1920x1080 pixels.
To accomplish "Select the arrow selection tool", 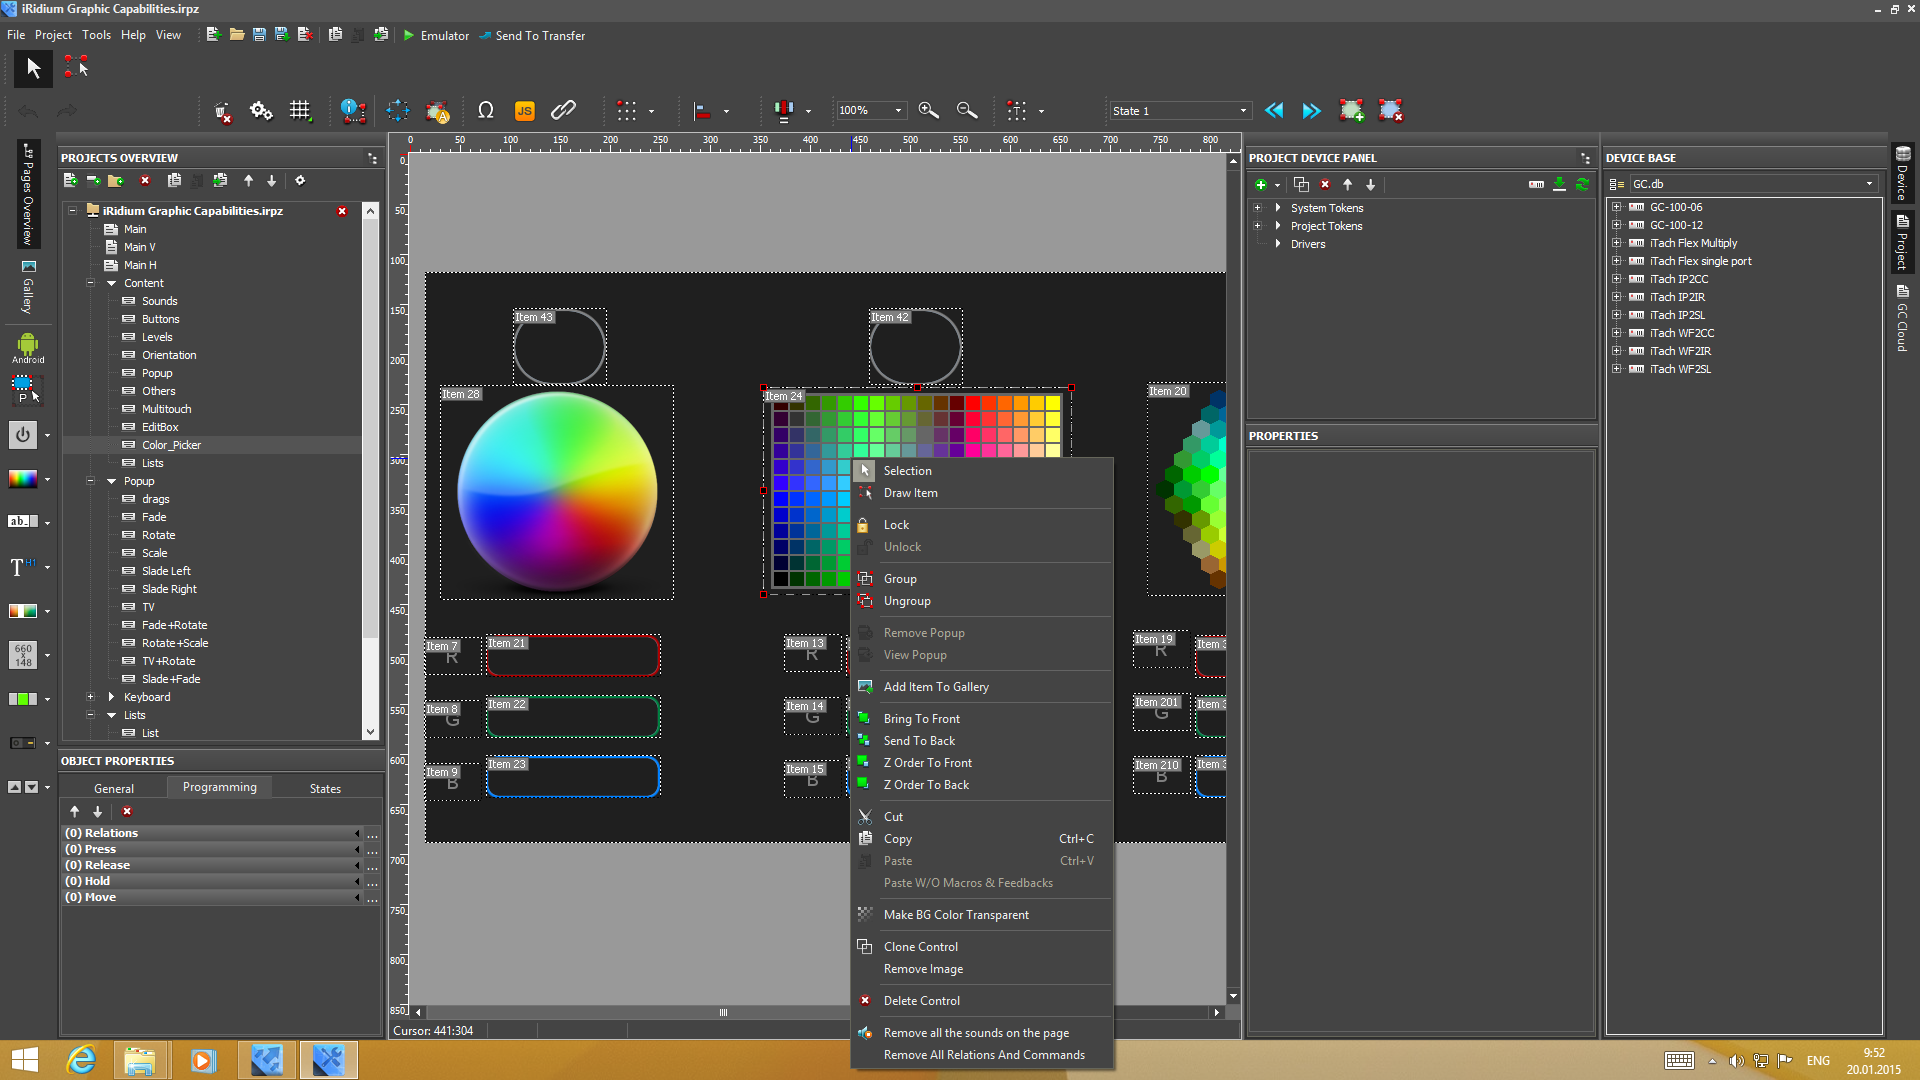I will click(33, 68).
